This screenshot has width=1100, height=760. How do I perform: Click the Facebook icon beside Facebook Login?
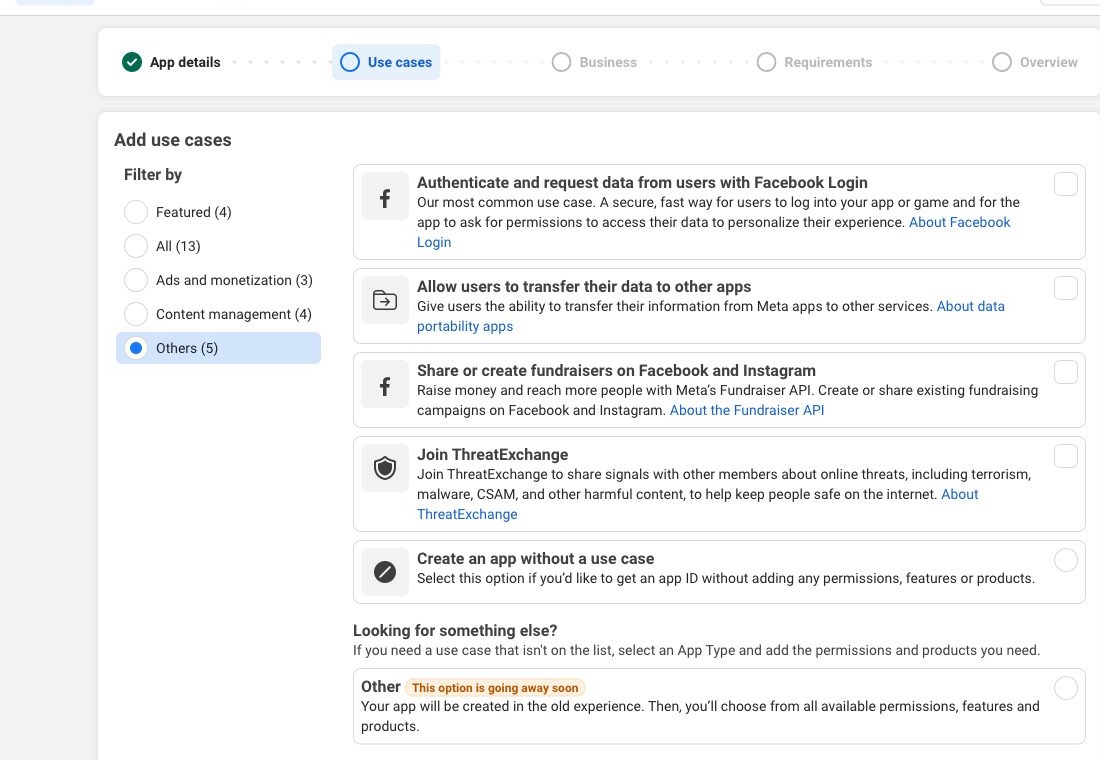pyautogui.click(x=385, y=198)
